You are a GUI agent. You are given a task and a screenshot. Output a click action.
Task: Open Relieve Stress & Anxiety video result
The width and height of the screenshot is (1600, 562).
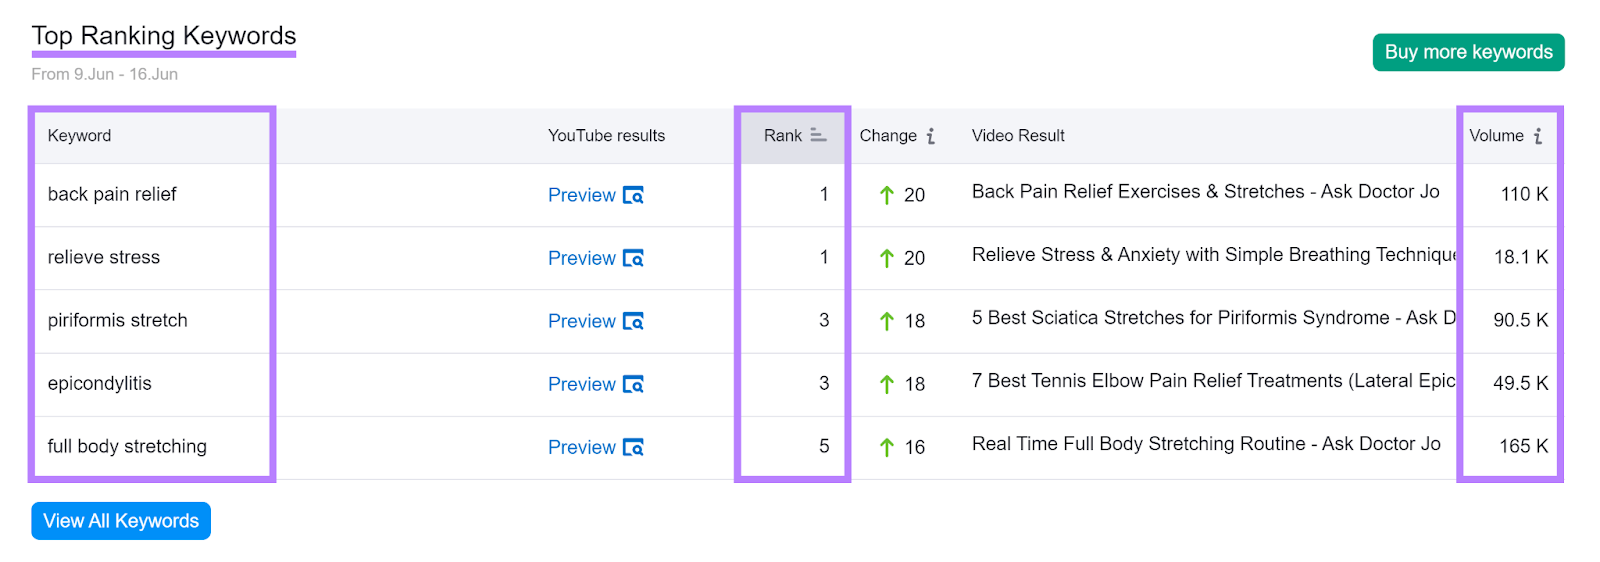click(x=1212, y=255)
